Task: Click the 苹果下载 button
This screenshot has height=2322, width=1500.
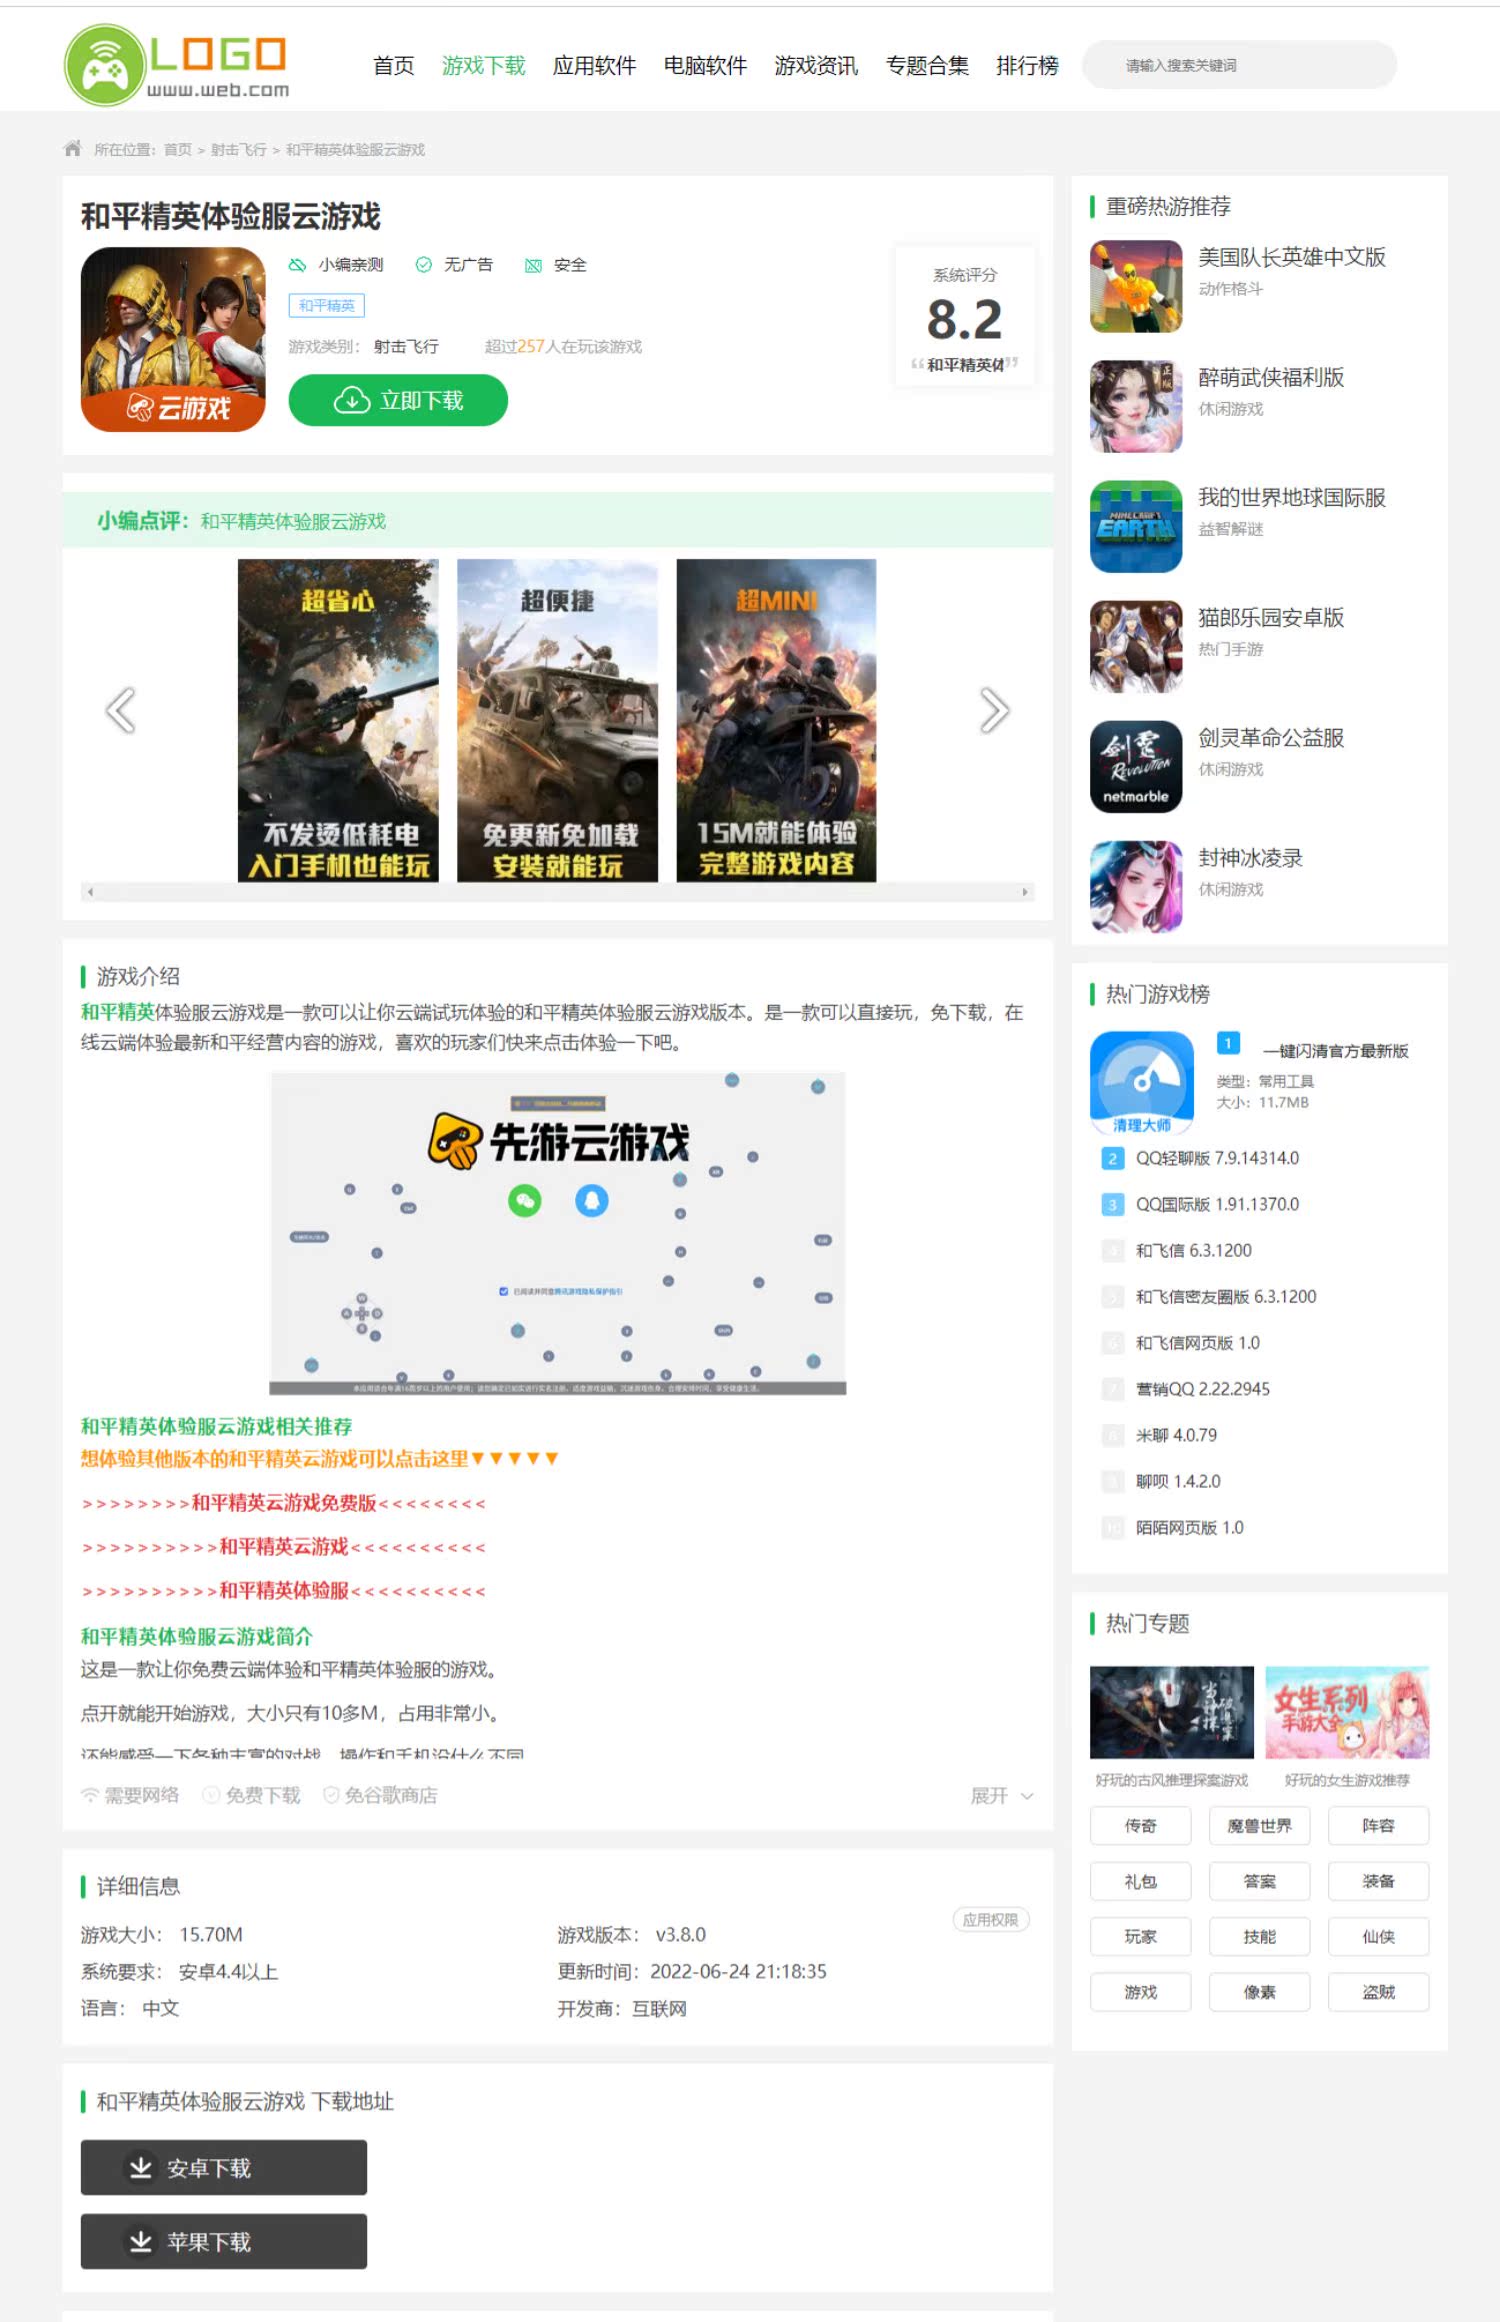Action: 224,2241
